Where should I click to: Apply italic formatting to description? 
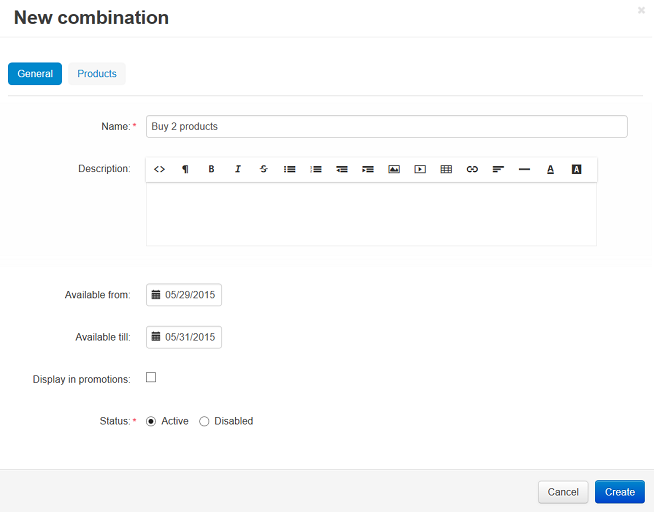click(238, 169)
